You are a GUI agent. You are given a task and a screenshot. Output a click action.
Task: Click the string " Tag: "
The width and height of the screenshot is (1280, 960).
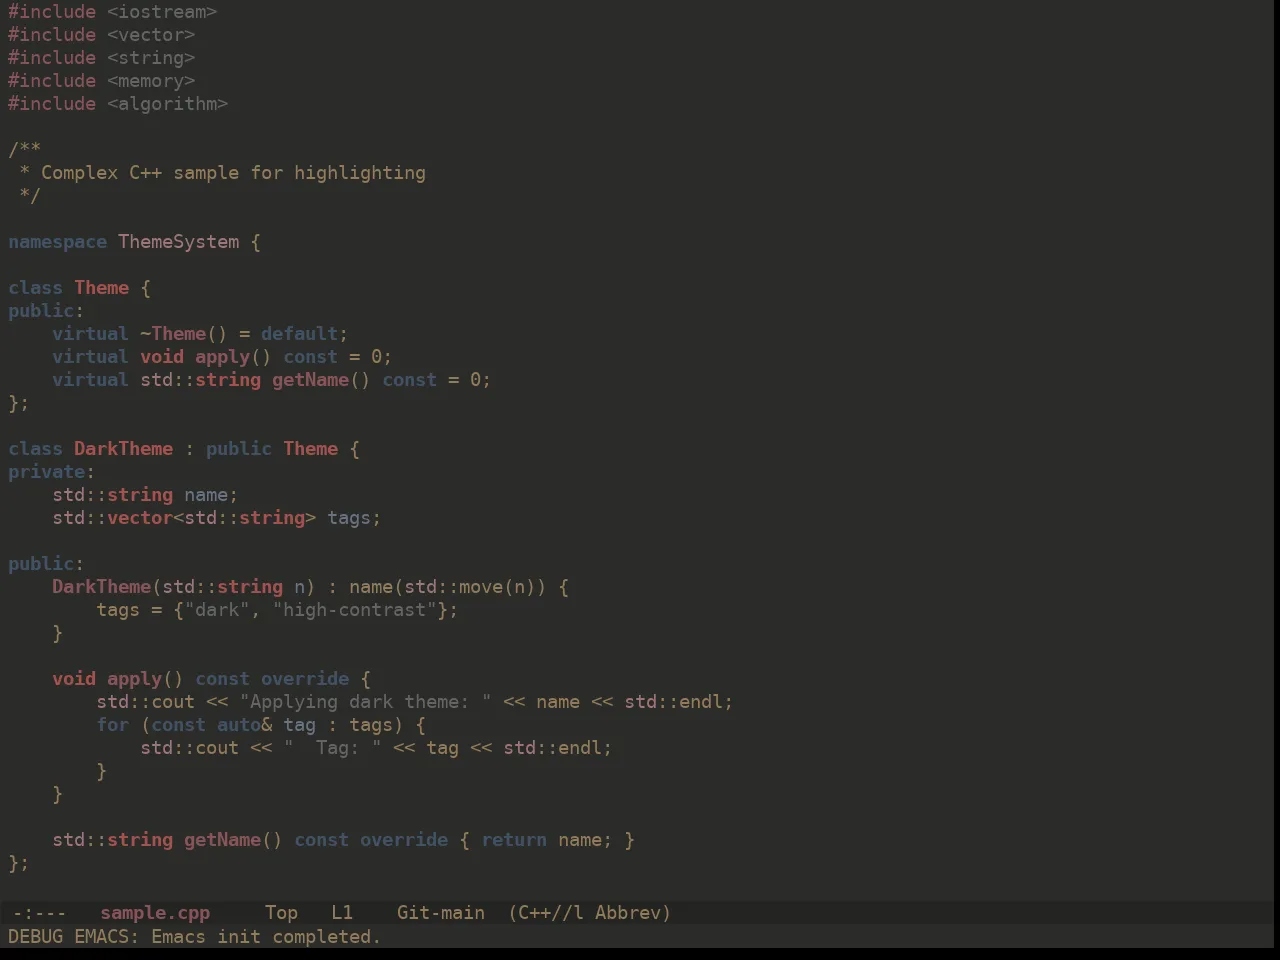click(332, 748)
